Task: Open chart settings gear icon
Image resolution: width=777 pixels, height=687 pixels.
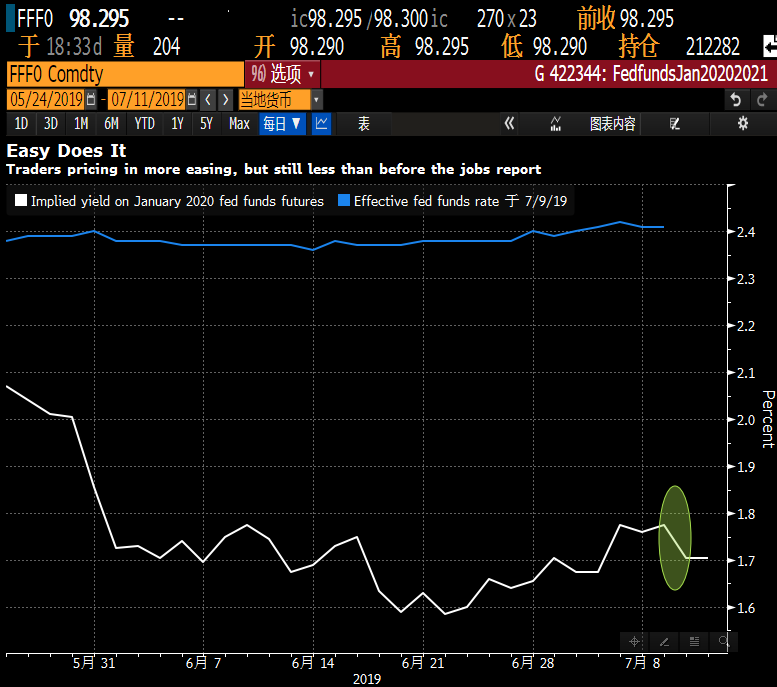Action: tap(742, 124)
